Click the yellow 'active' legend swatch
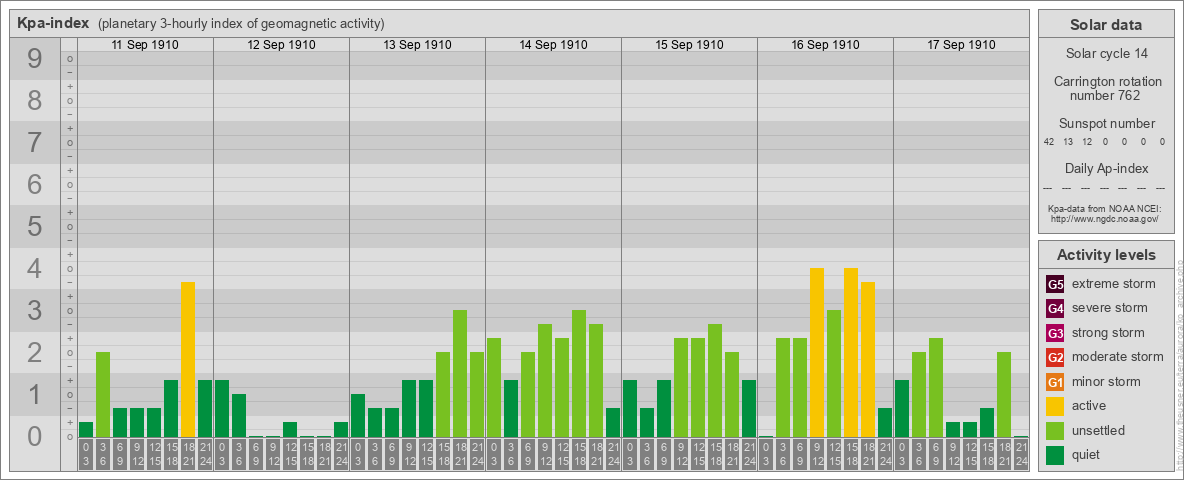This screenshot has width=1184, height=480. 1055,406
